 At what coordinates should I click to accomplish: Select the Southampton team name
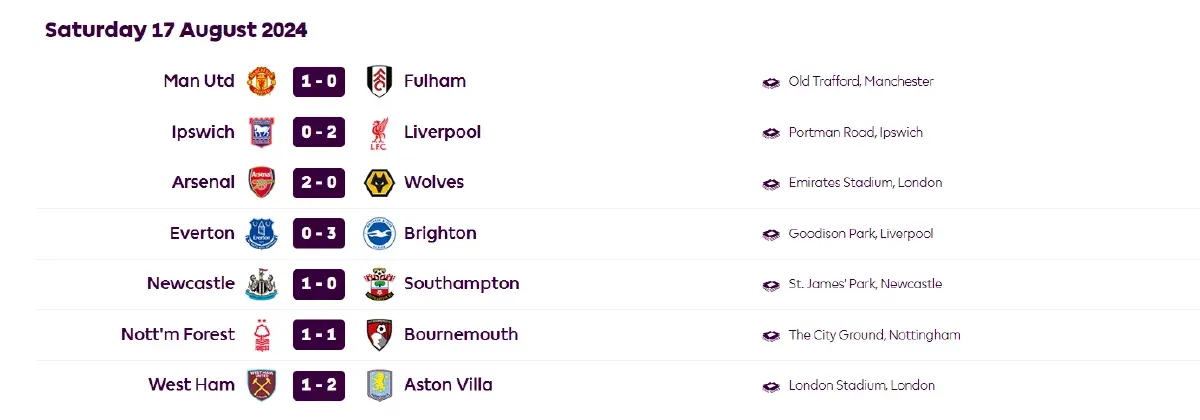pos(461,284)
